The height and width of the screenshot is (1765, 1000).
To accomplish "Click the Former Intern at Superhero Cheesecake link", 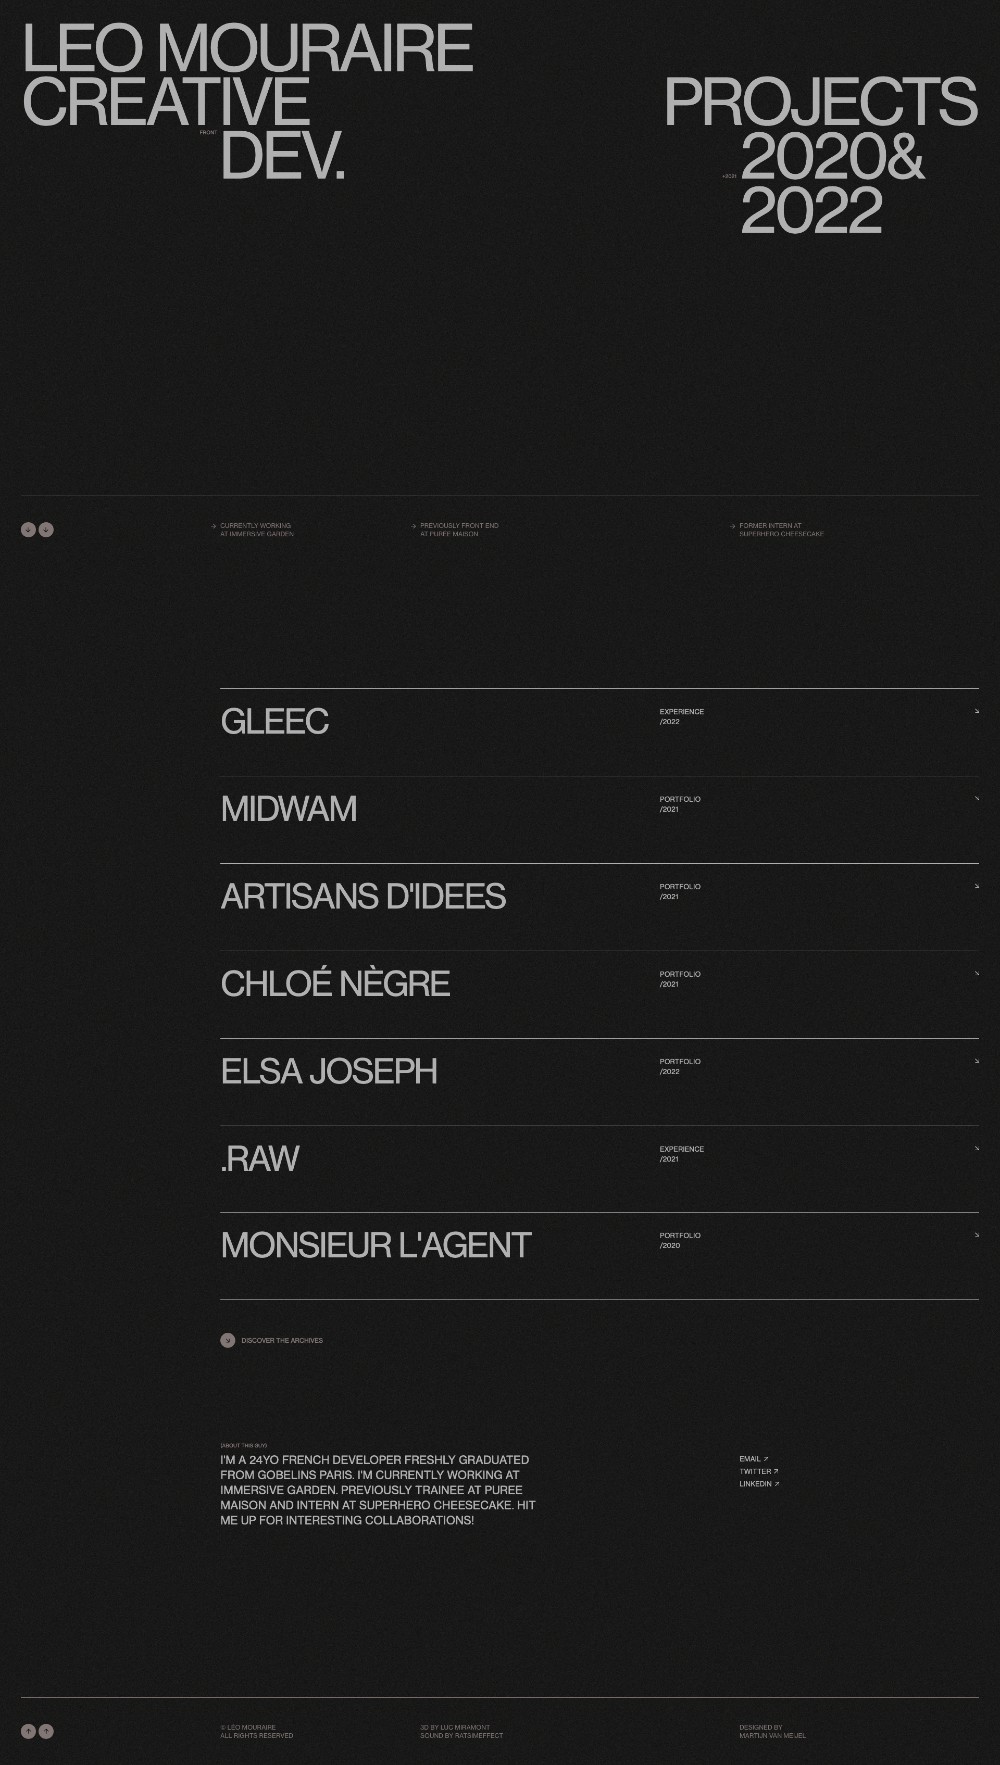I will [x=780, y=530].
